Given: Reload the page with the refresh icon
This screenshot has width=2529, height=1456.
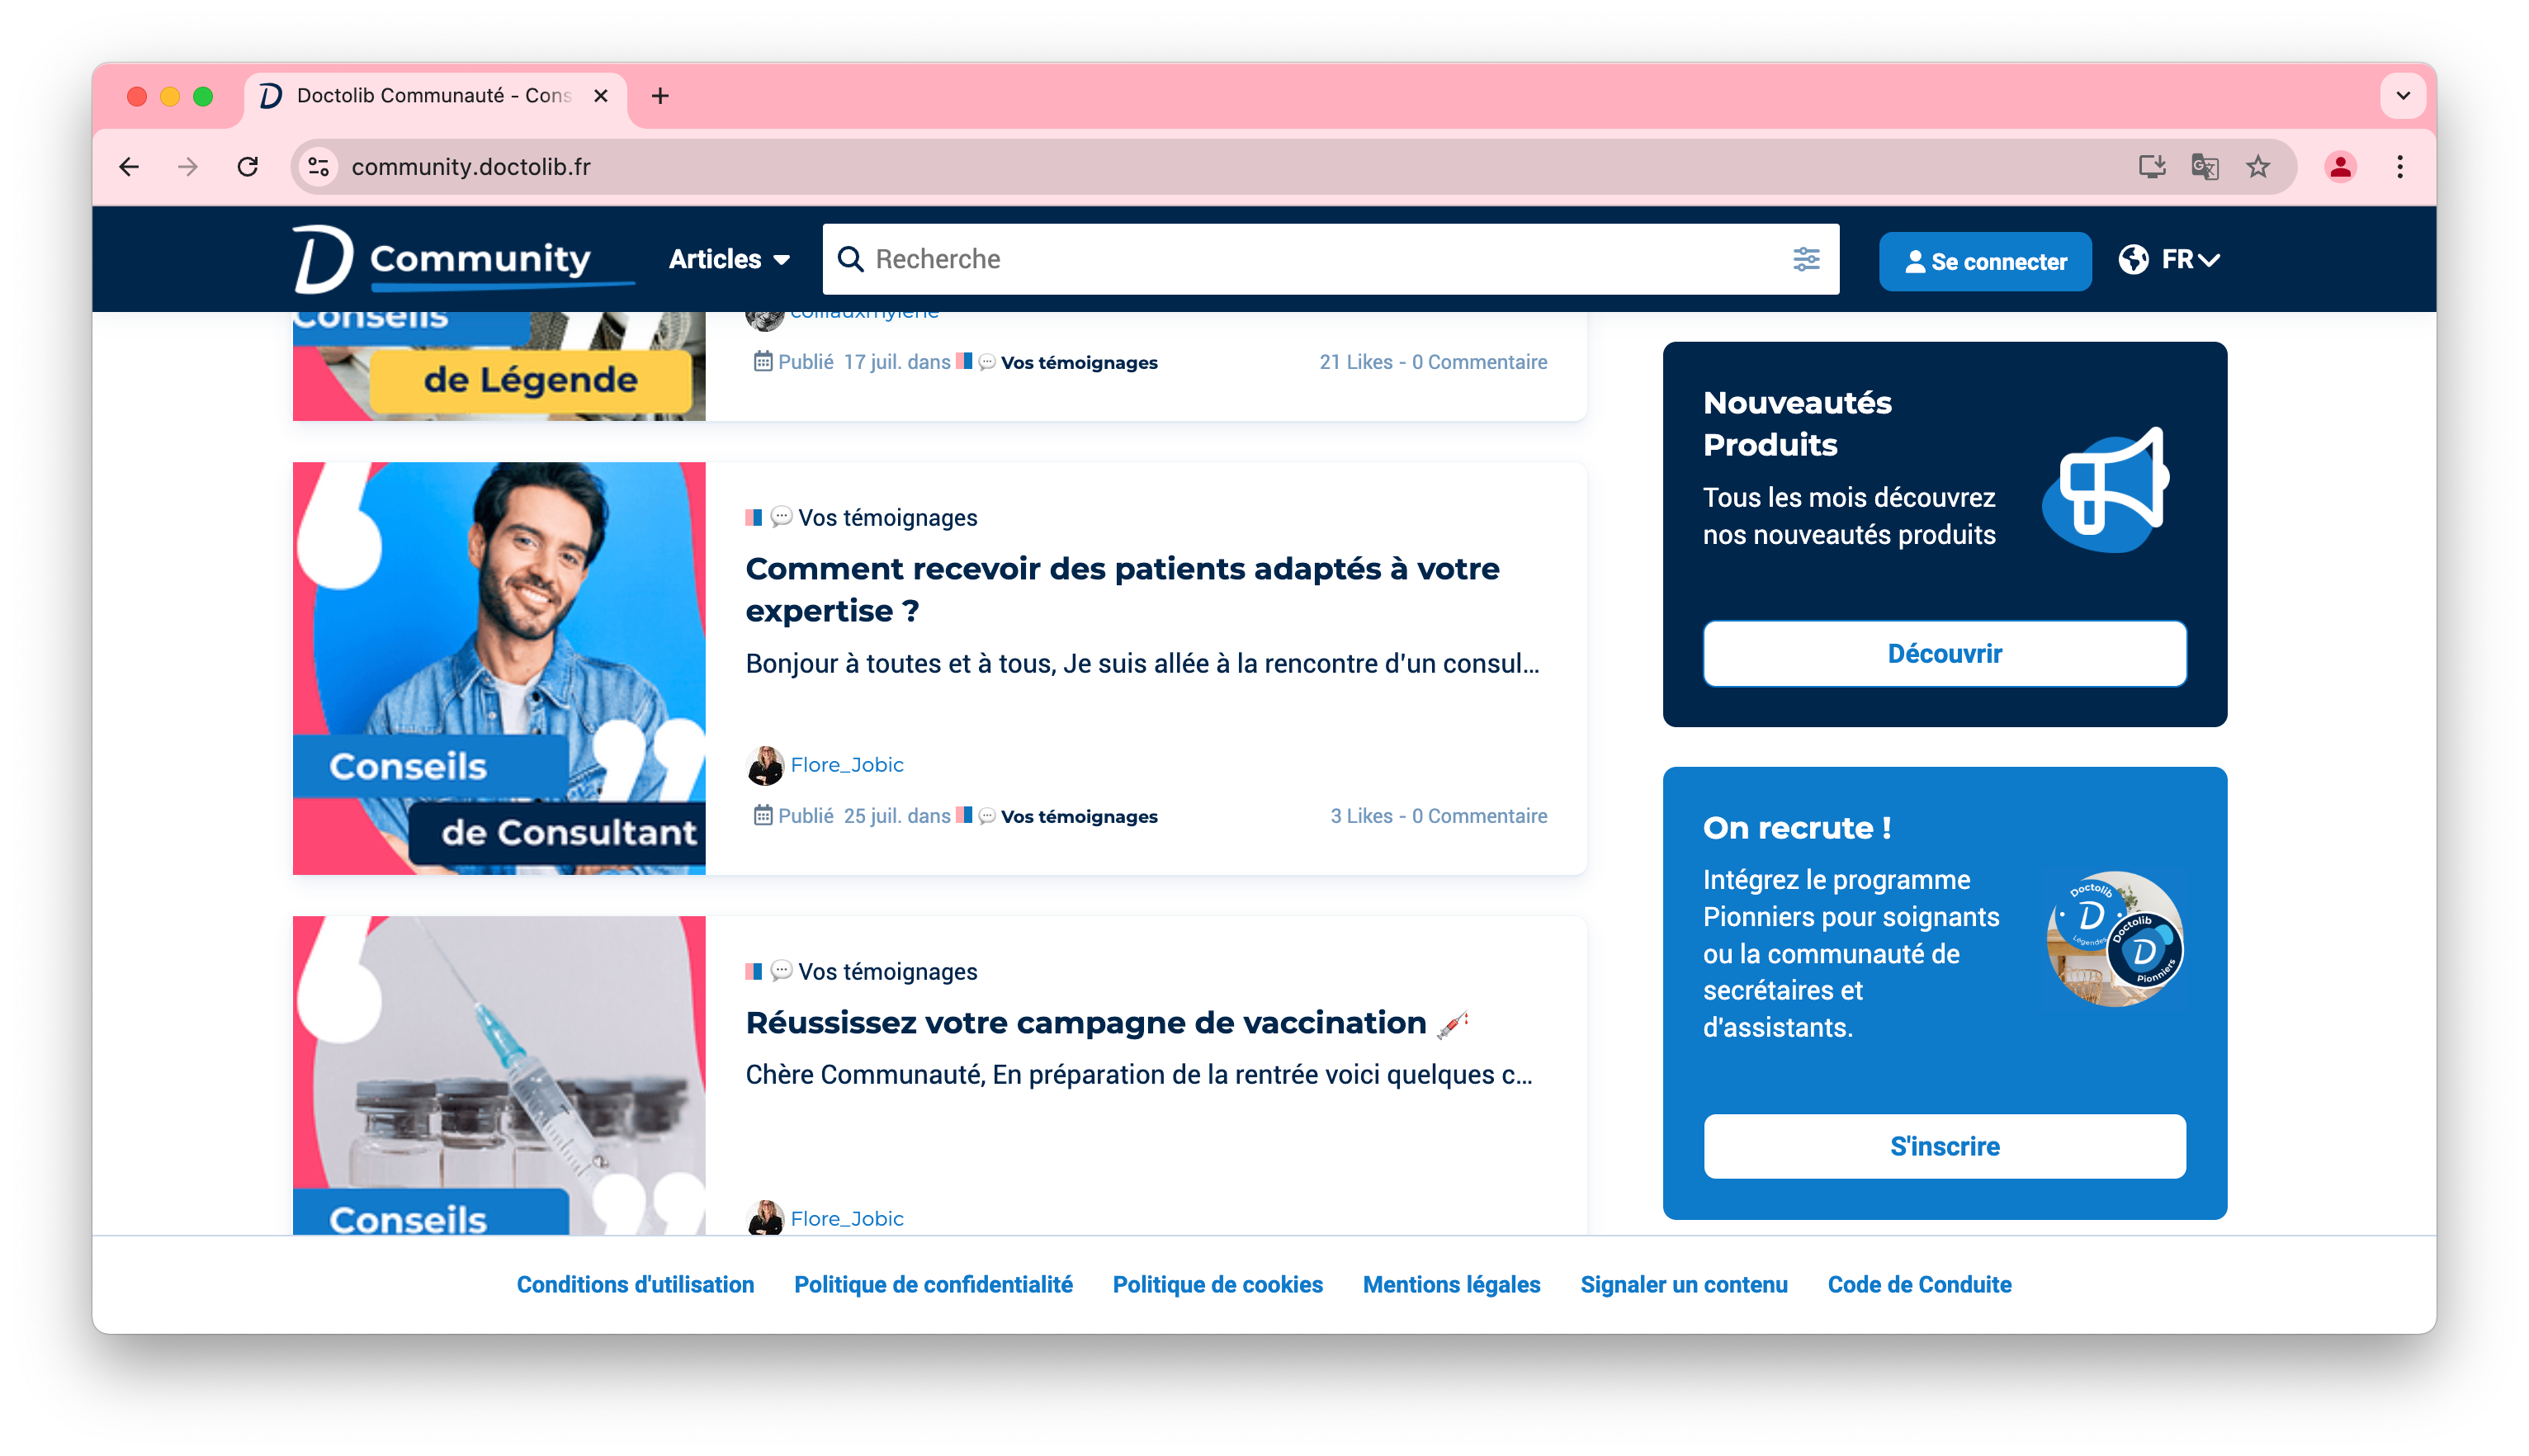Looking at the screenshot, I should tap(248, 166).
